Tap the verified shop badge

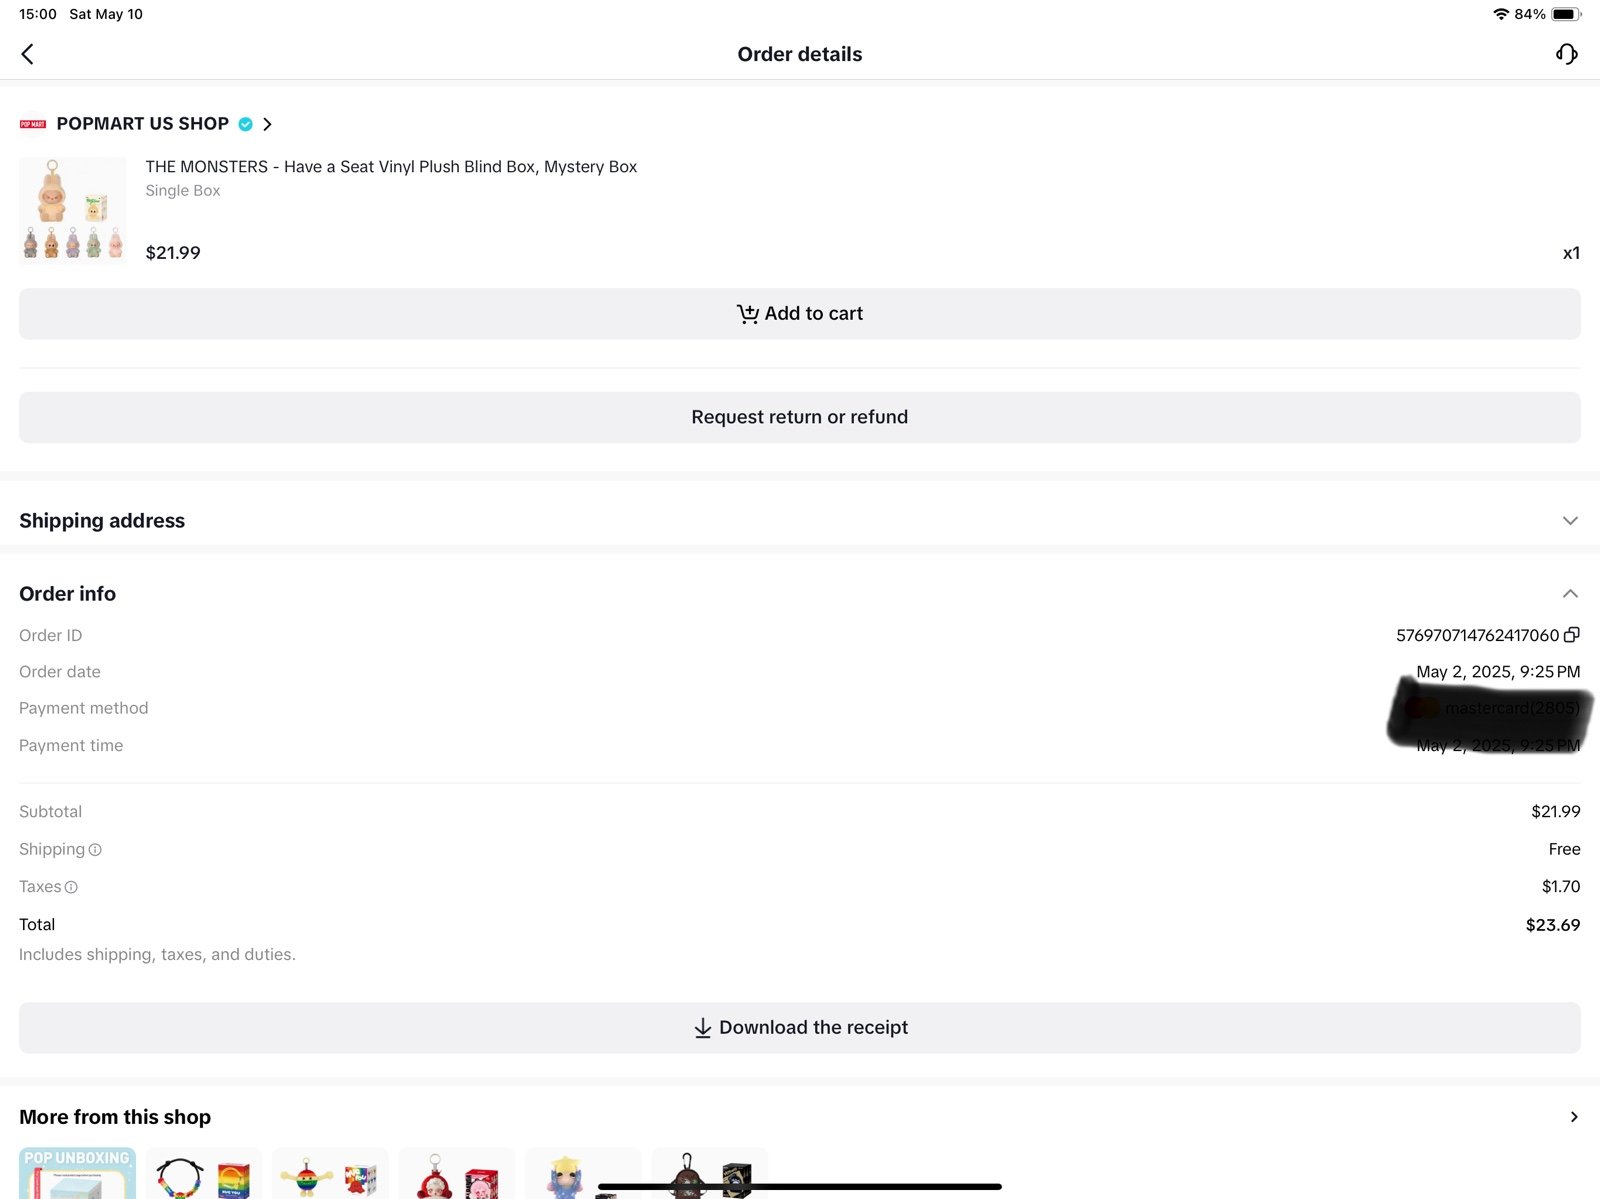tap(246, 124)
